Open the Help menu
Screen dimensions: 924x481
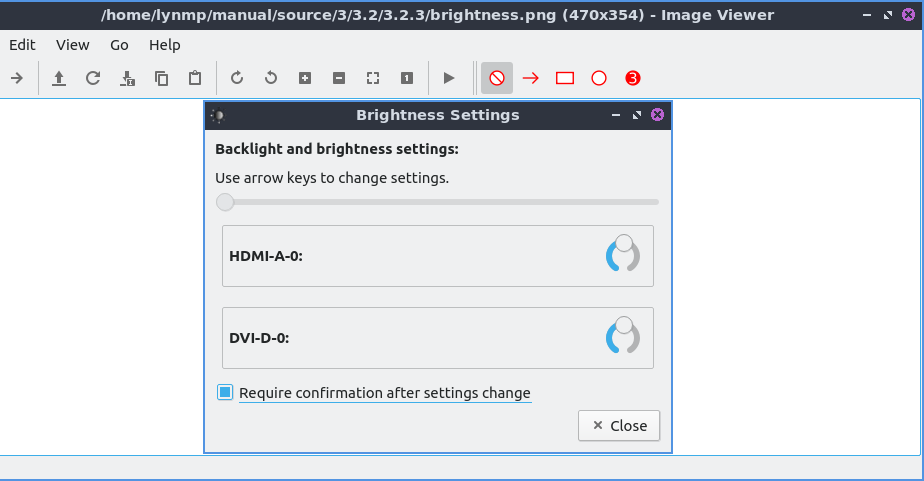tap(164, 45)
